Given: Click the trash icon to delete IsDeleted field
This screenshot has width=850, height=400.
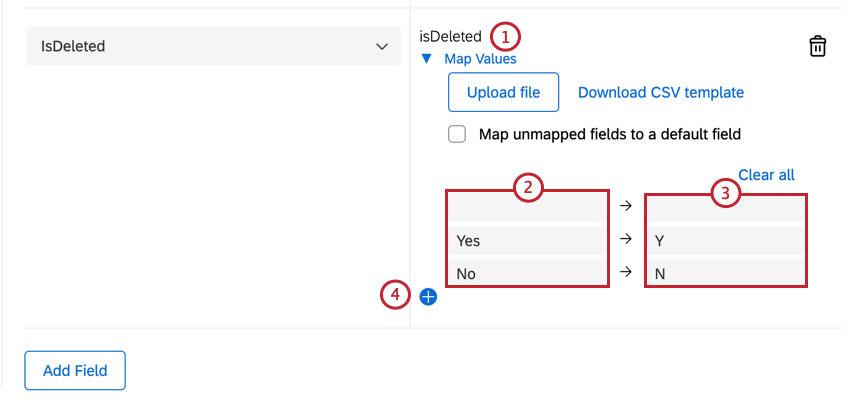Looking at the screenshot, I should pyautogui.click(x=817, y=47).
